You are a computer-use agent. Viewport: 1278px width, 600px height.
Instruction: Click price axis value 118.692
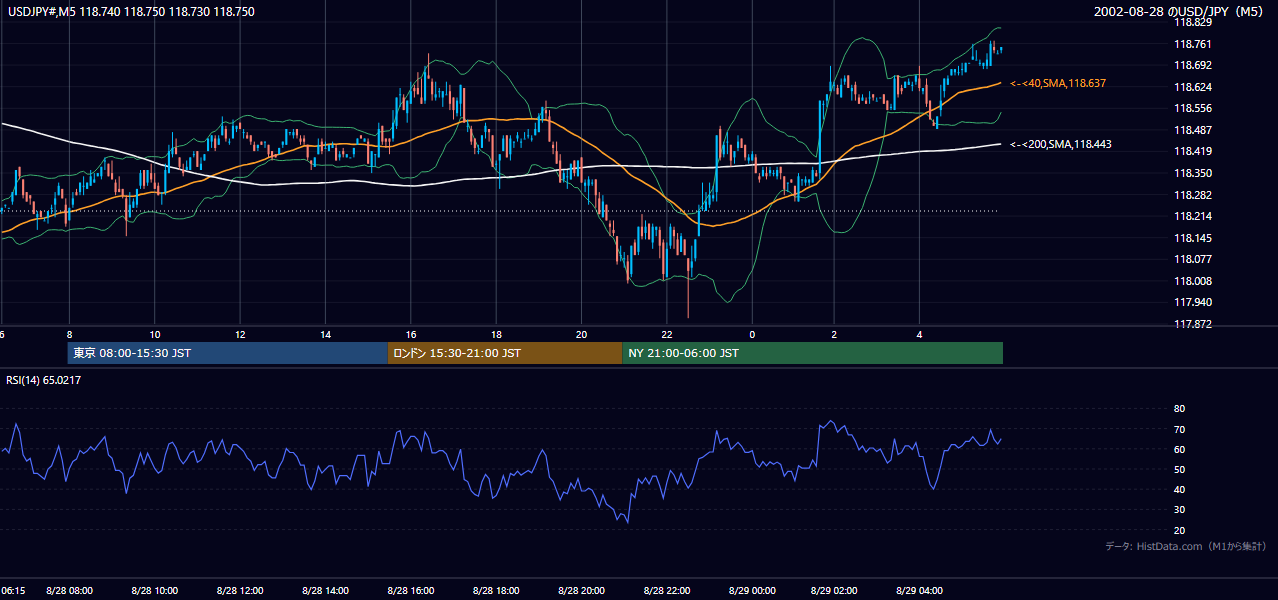pos(1194,65)
